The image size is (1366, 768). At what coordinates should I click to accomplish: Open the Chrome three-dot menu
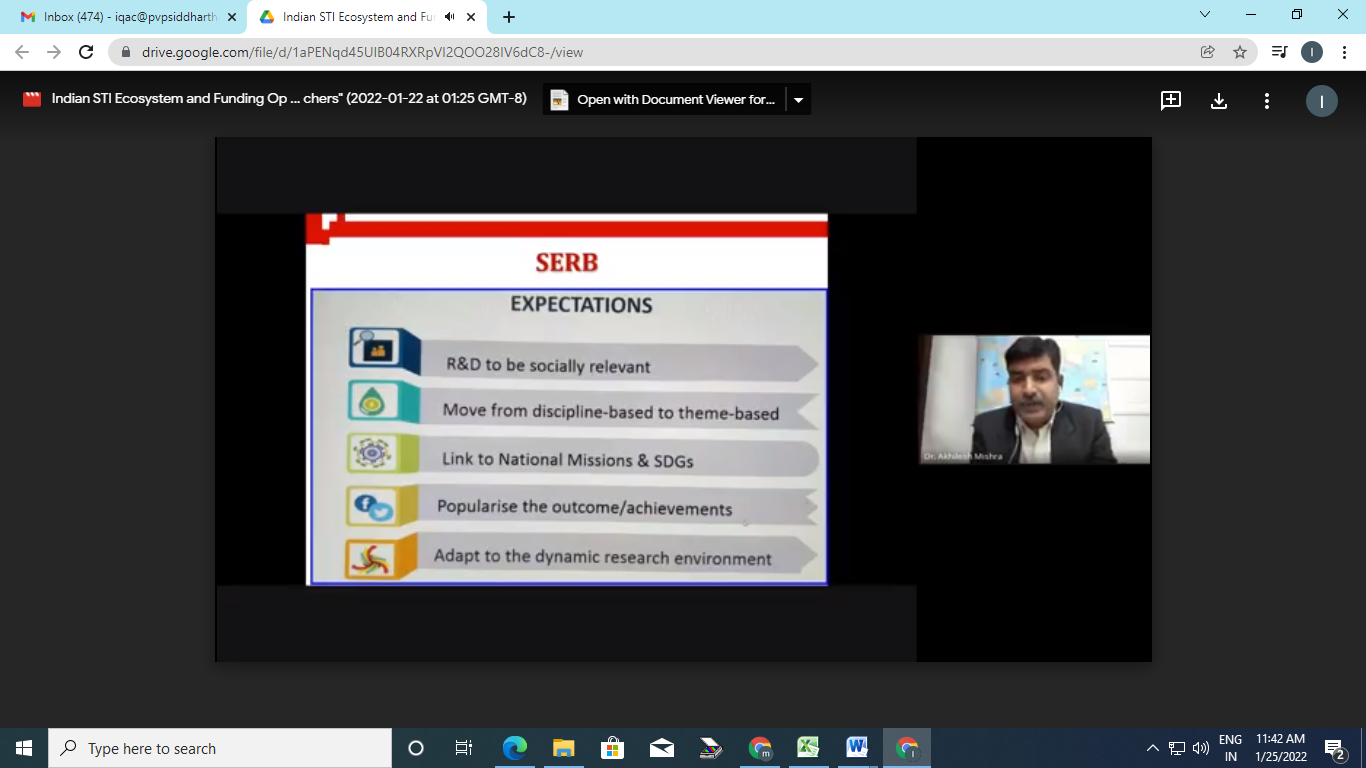(x=1344, y=52)
